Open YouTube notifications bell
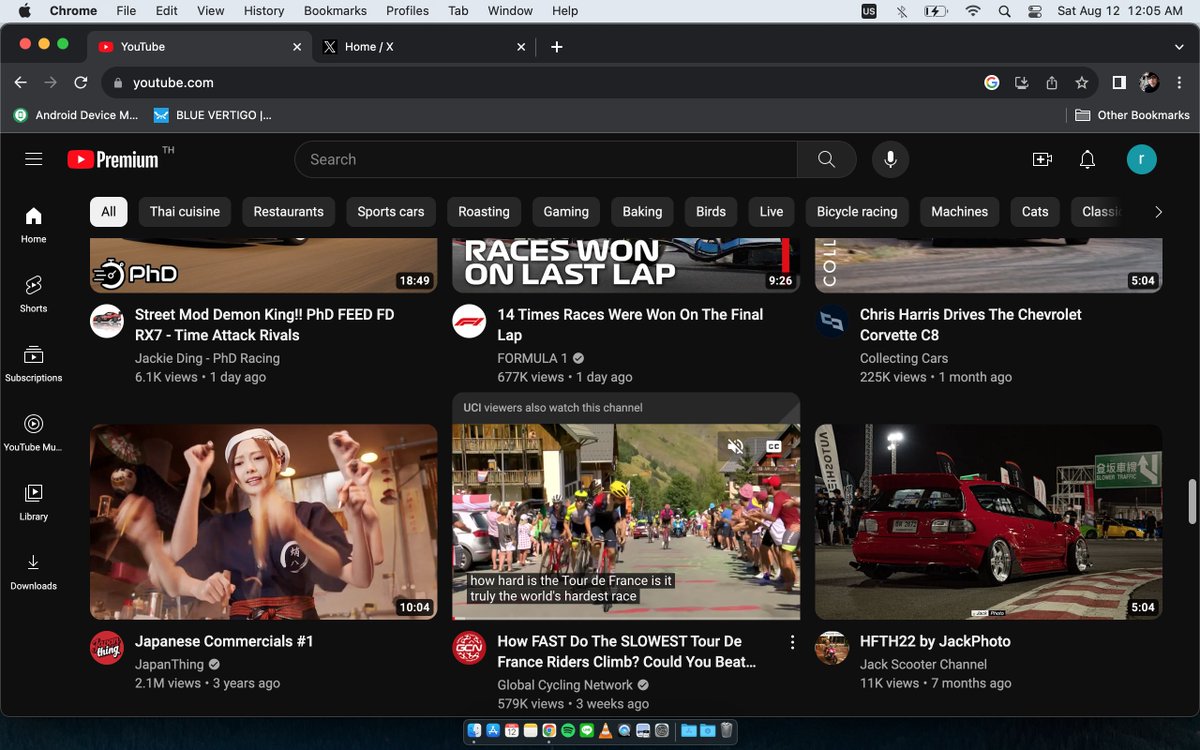 click(1087, 159)
